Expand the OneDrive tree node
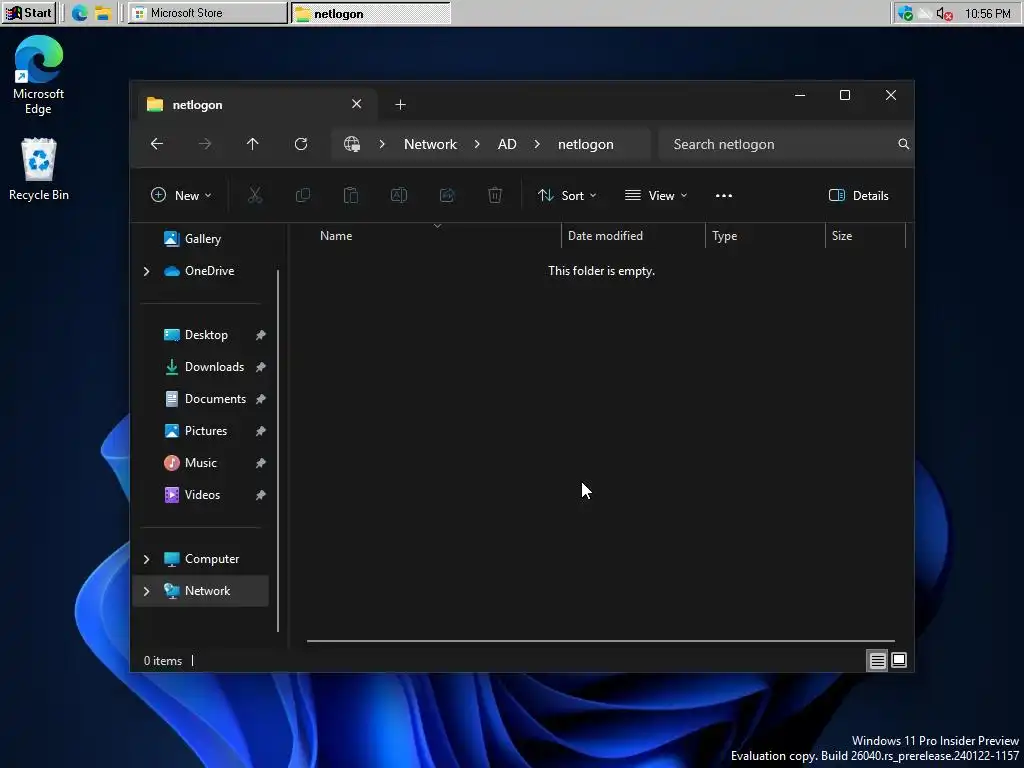 (146, 271)
